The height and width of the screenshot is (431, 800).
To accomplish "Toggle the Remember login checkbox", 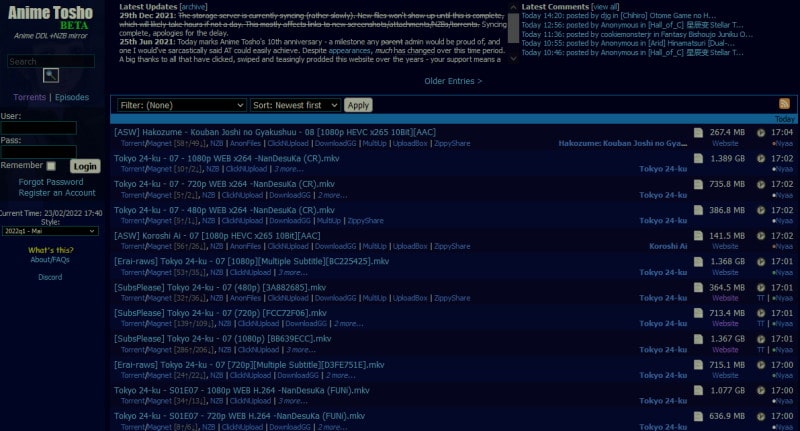I will [x=51, y=166].
